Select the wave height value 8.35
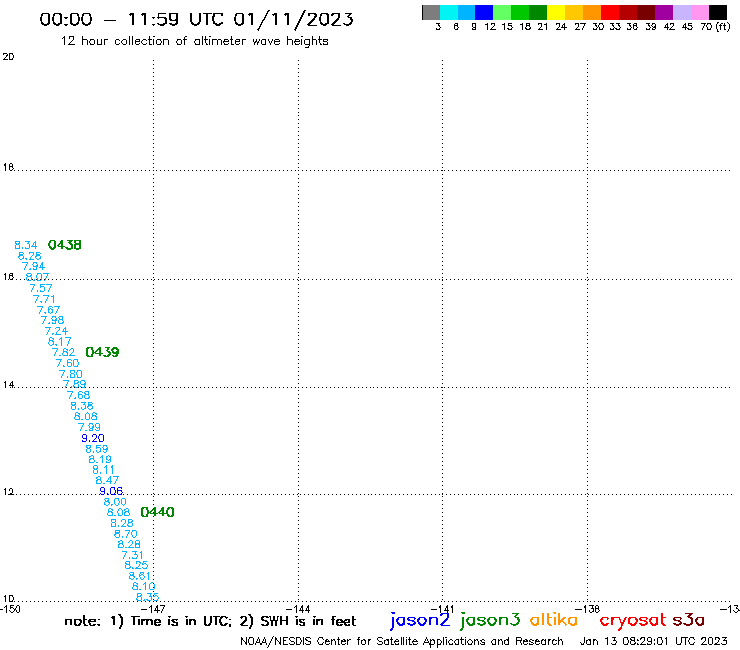This screenshot has height=650, width=740. point(147,597)
